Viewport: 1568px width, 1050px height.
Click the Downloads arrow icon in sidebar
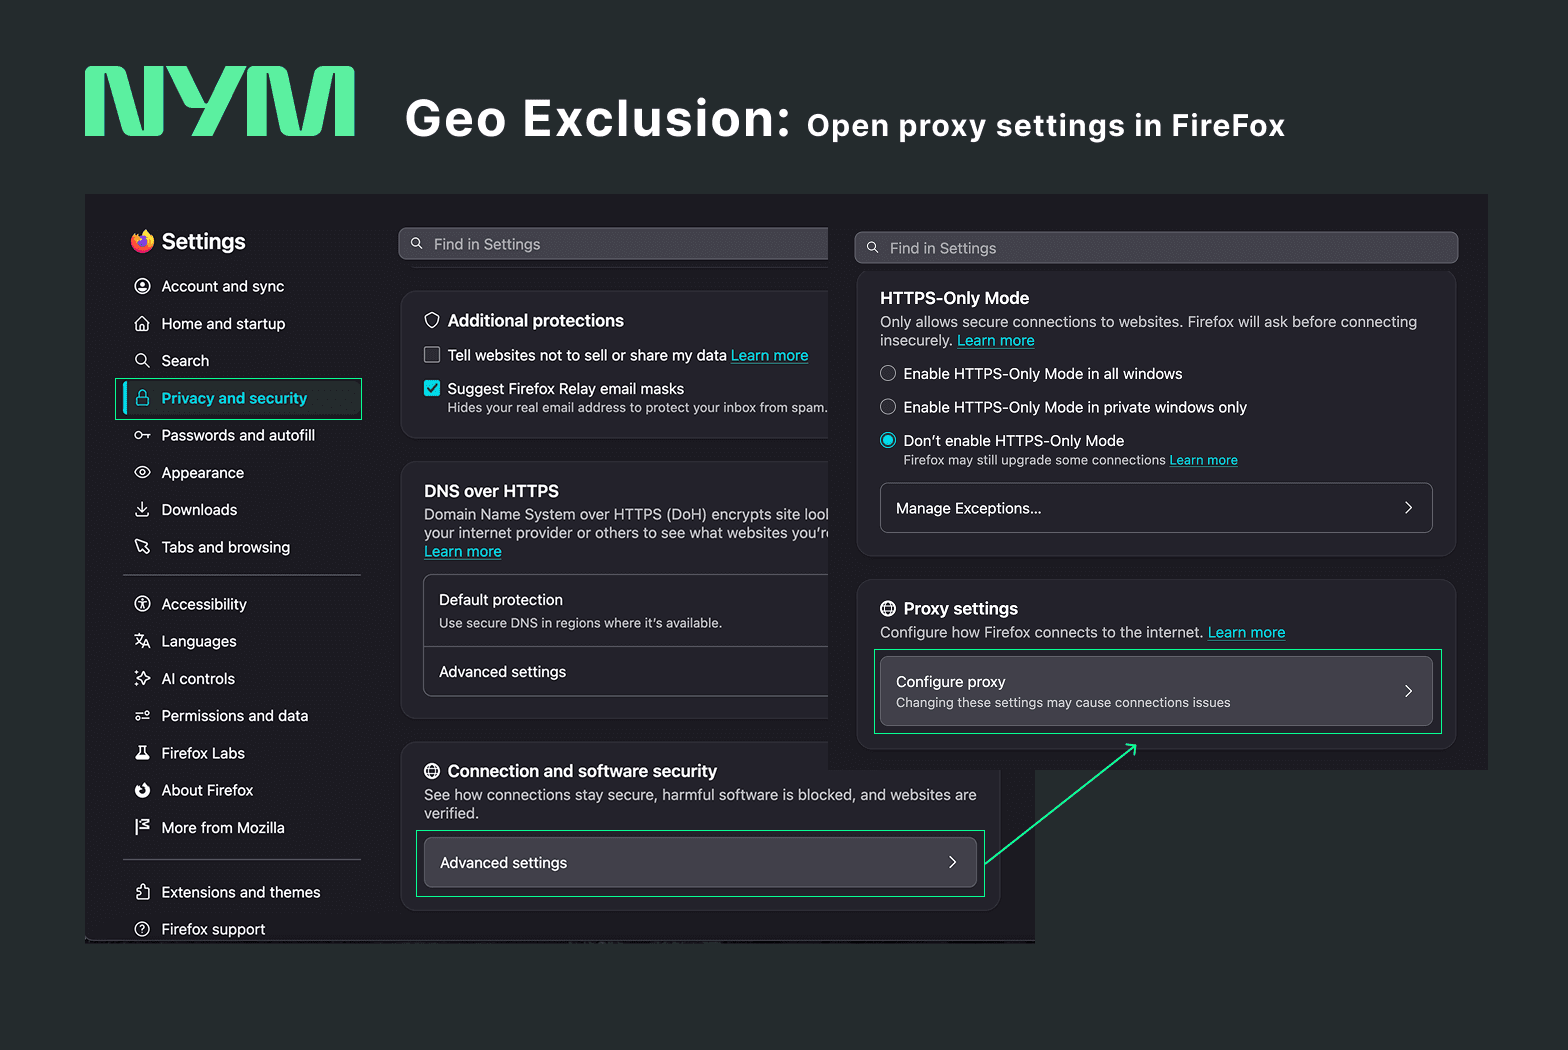click(x=142, y=510)
